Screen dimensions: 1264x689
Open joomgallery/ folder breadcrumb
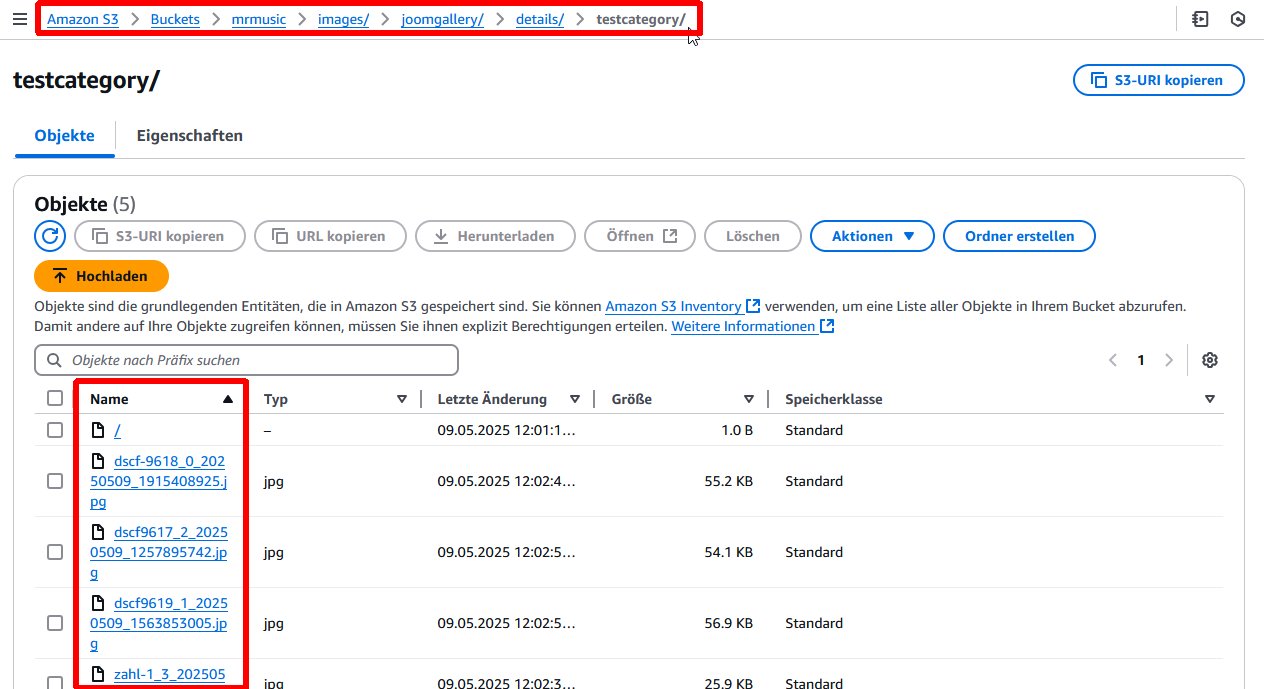(442, 19)
